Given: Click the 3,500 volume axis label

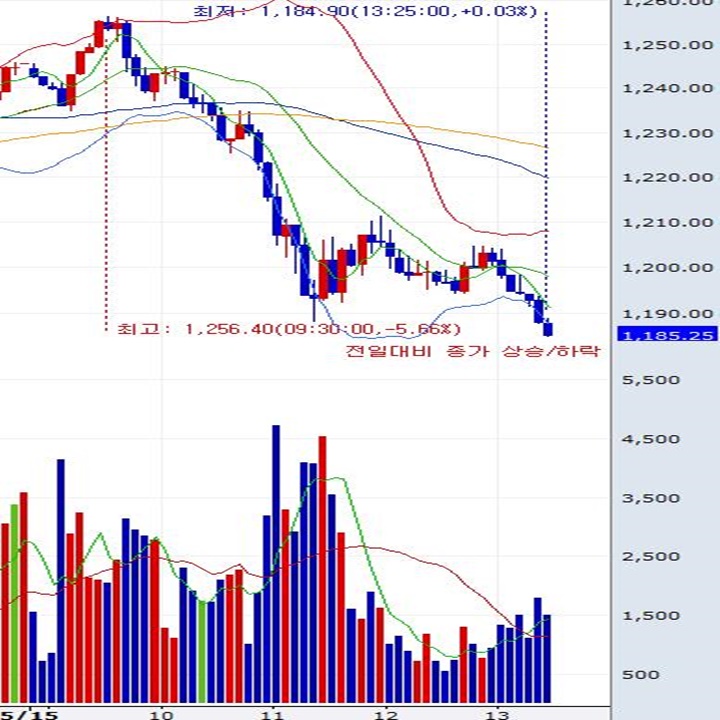Looking at the screenshot, I should [650, 498].
